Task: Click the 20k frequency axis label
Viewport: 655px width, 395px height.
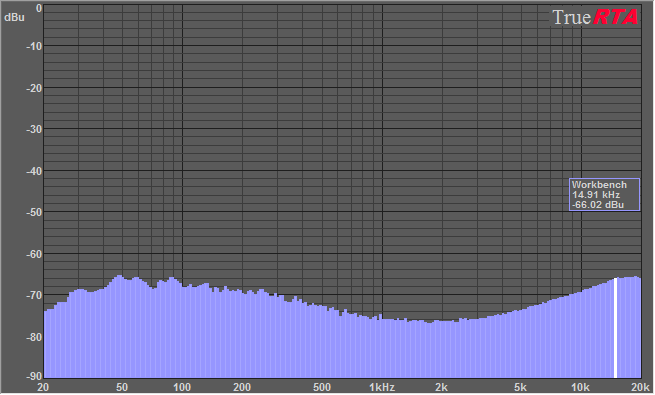Action: (x=640, y=387)
